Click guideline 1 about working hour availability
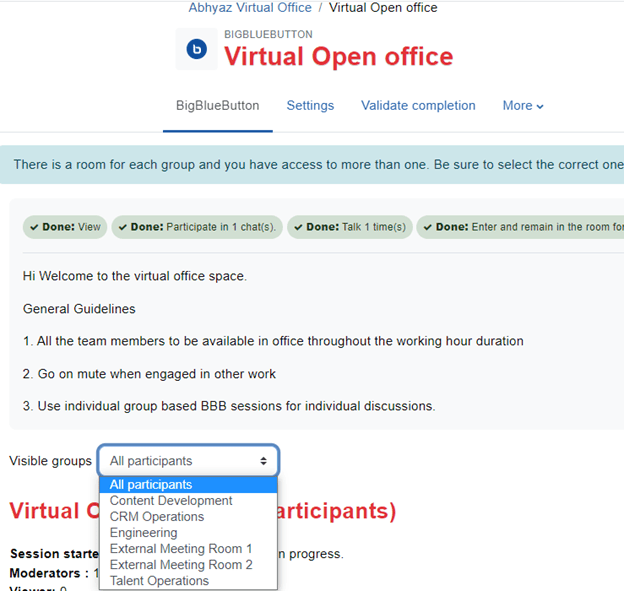The image size is (624, 591). tap(273, 341)
